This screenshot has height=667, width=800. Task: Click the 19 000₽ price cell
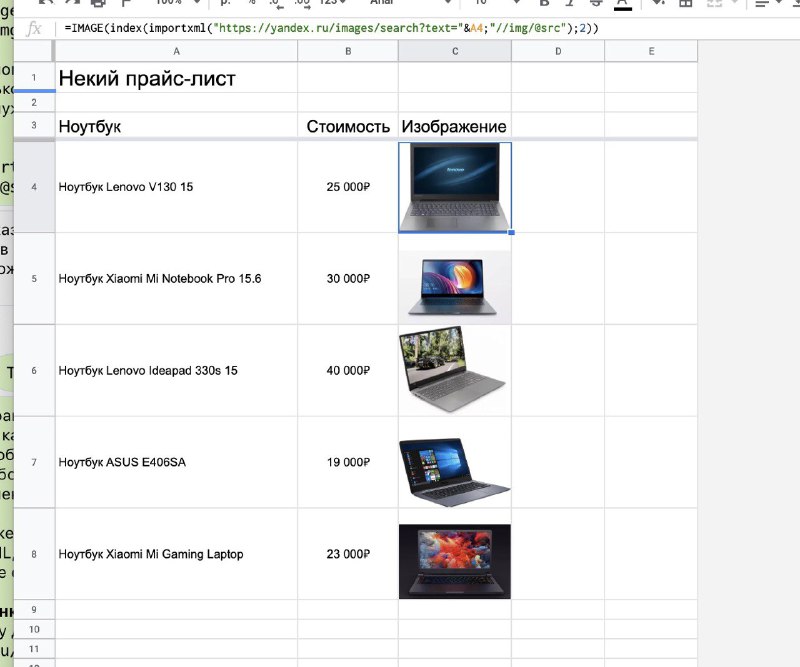click(348, 462)
